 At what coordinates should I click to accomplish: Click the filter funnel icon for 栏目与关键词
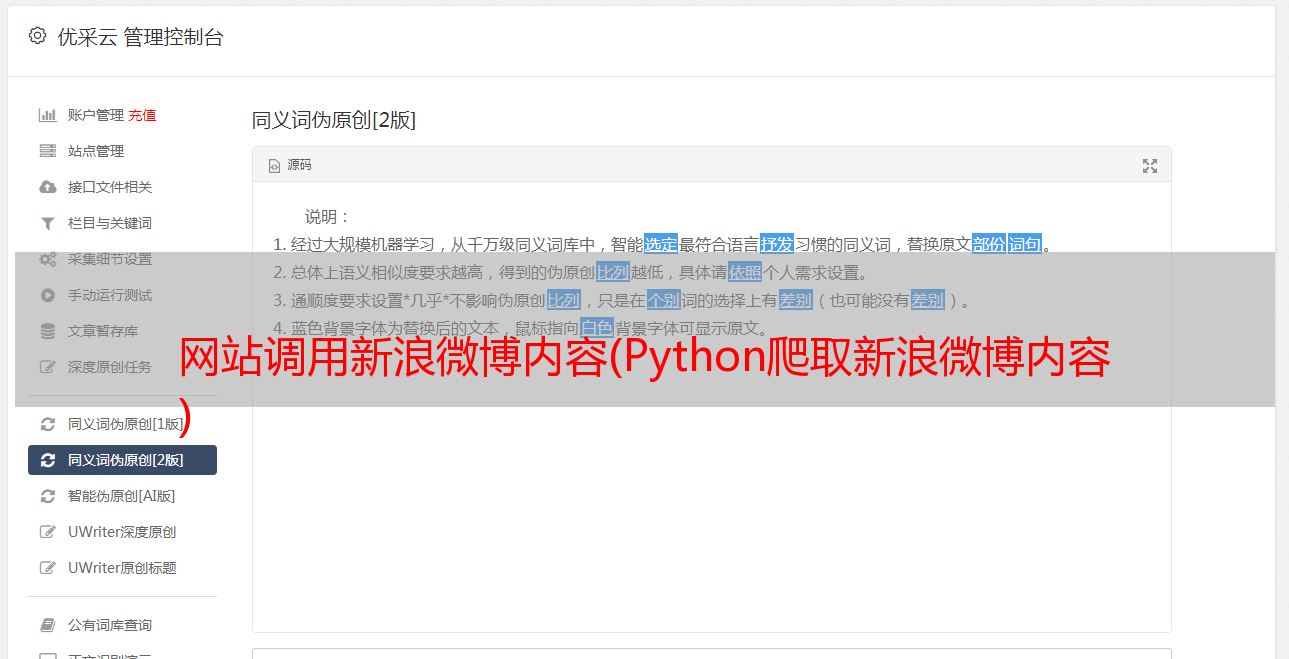point(47,223)
